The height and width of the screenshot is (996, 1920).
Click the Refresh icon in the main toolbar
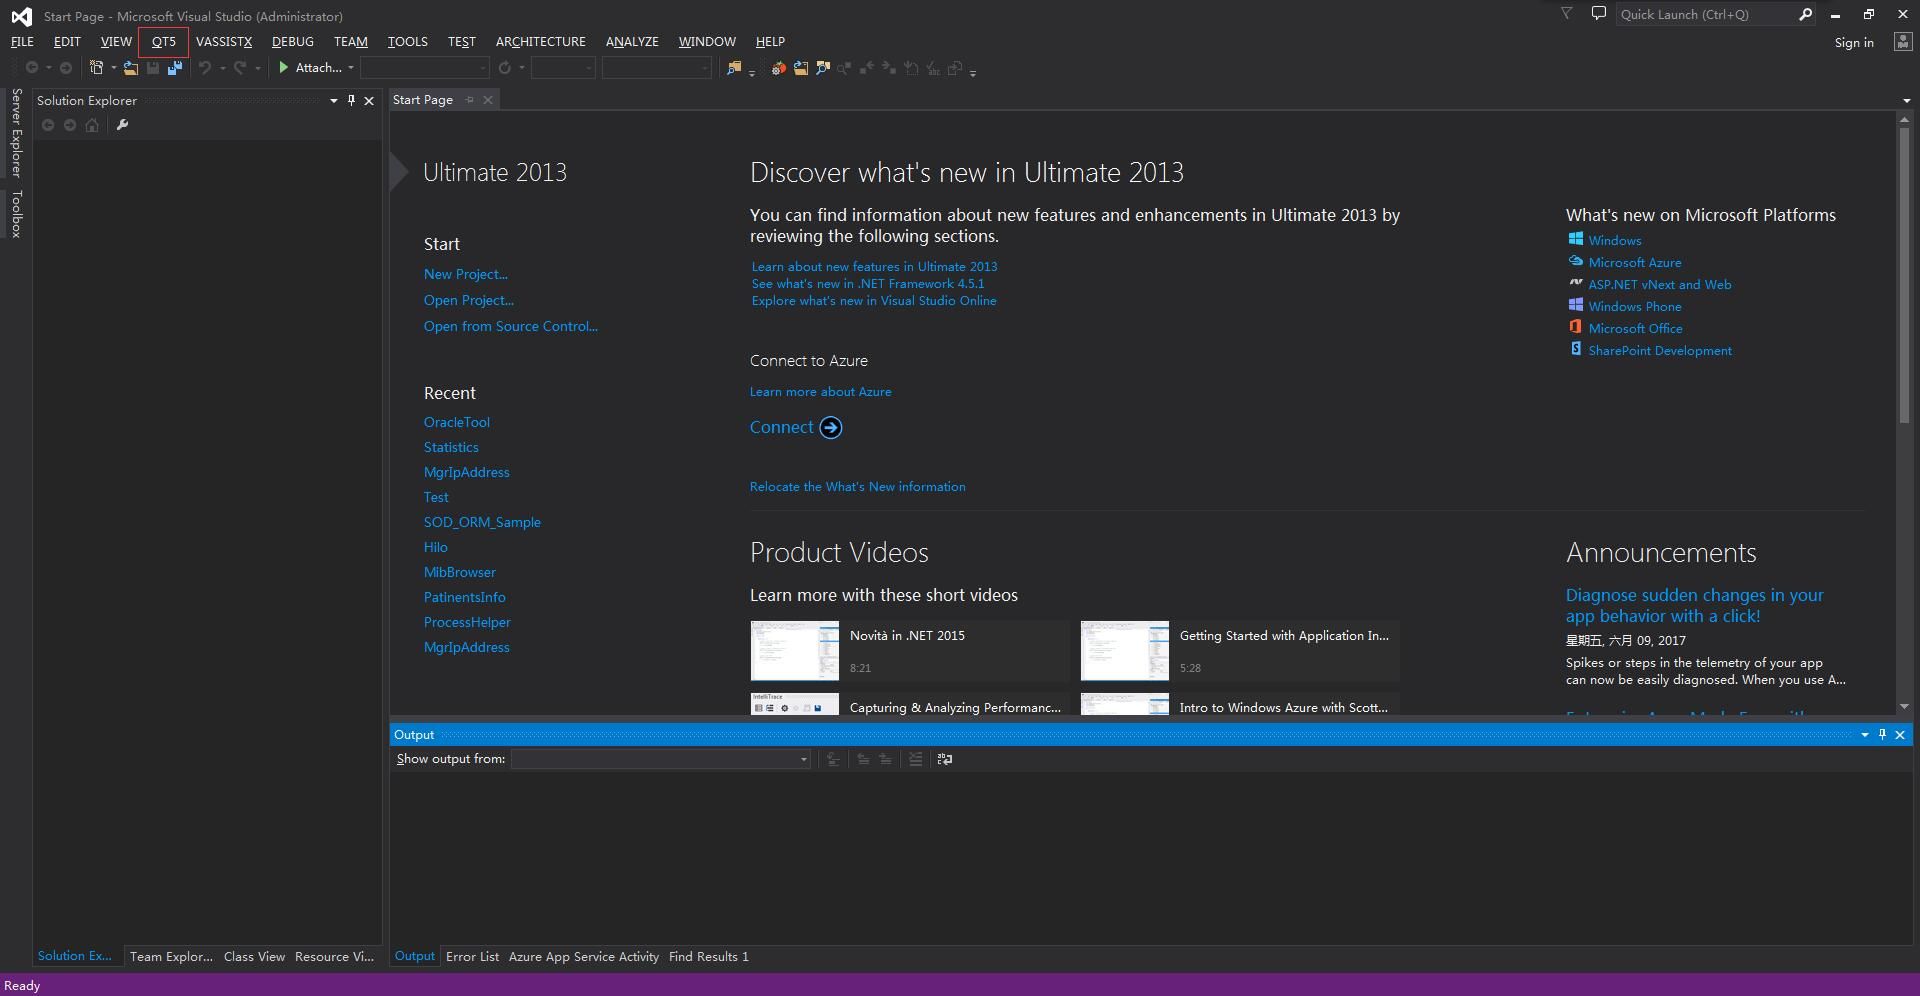click(505, 68)
